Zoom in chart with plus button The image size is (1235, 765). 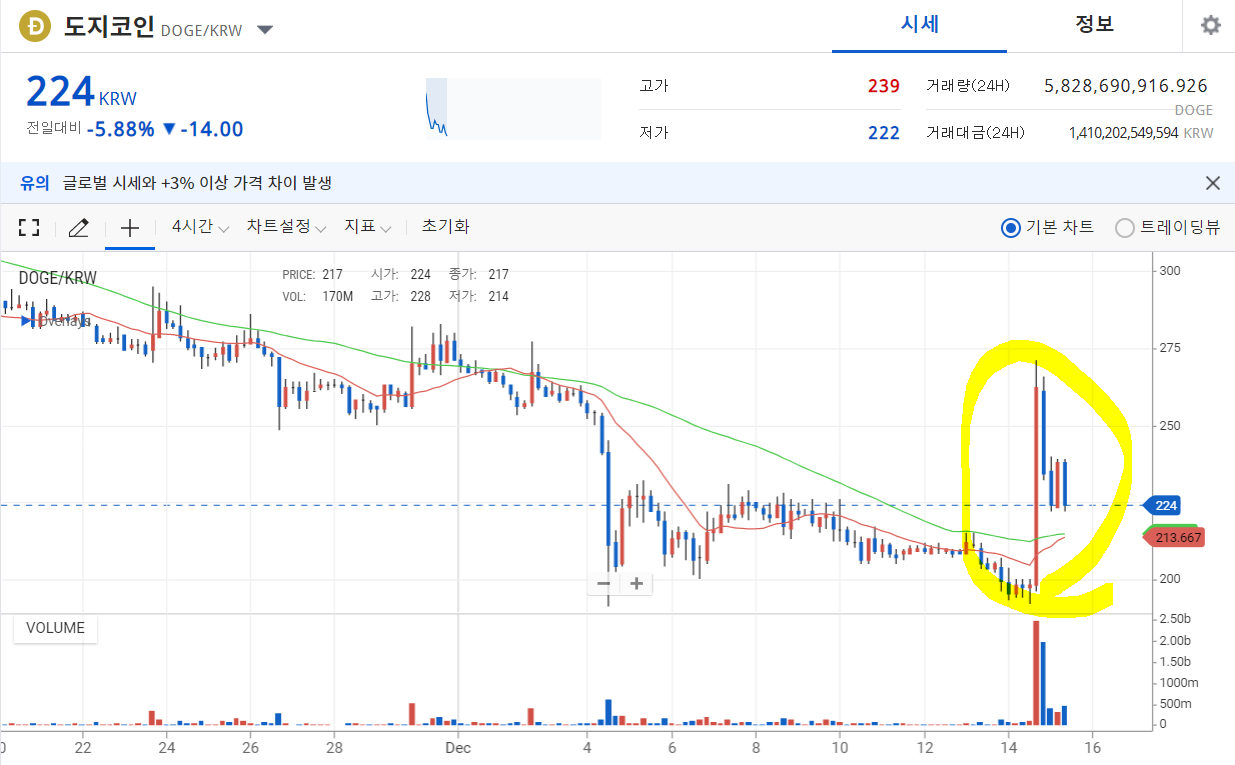(x=636, y=583)
